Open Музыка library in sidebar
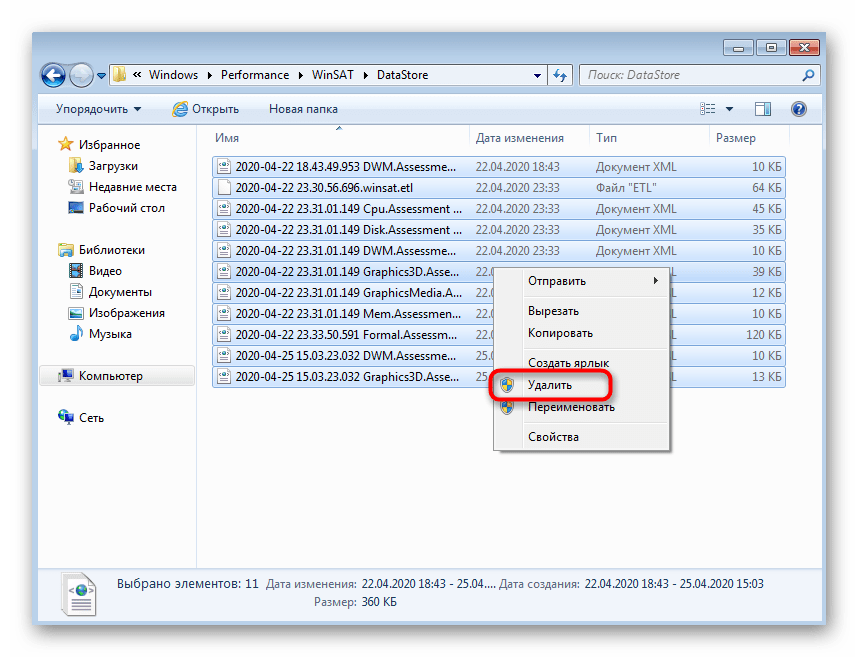This screenshot has width=858, height=657. [109, 334]
